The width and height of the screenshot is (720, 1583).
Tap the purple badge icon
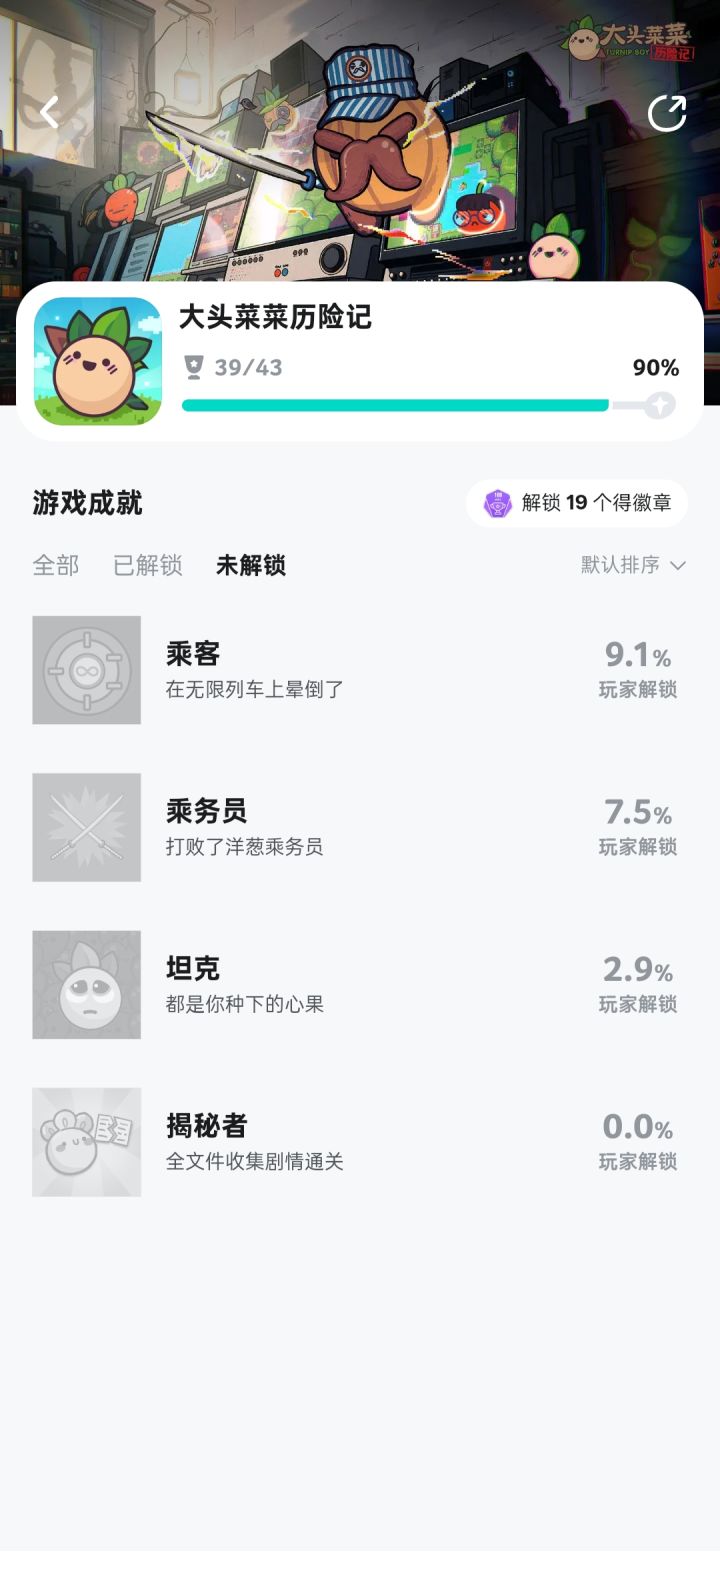tap(498, 503)
